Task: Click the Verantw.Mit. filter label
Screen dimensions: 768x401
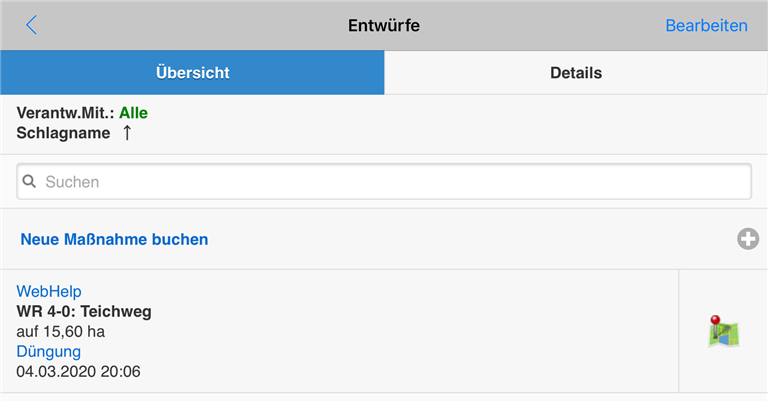Action: click(x=65, y=113)
